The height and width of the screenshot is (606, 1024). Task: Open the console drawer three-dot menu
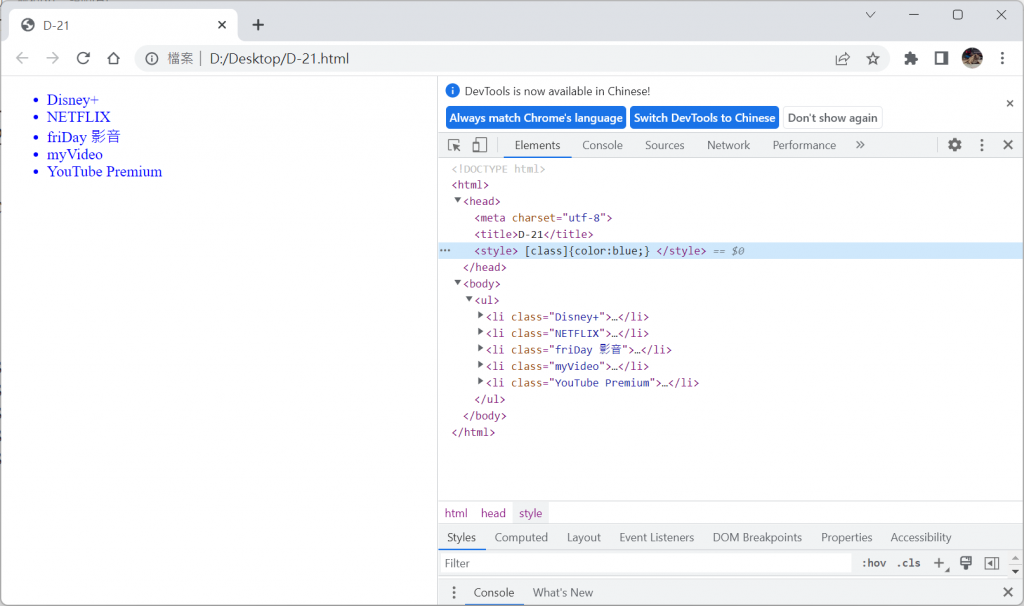tap(454, 592)
